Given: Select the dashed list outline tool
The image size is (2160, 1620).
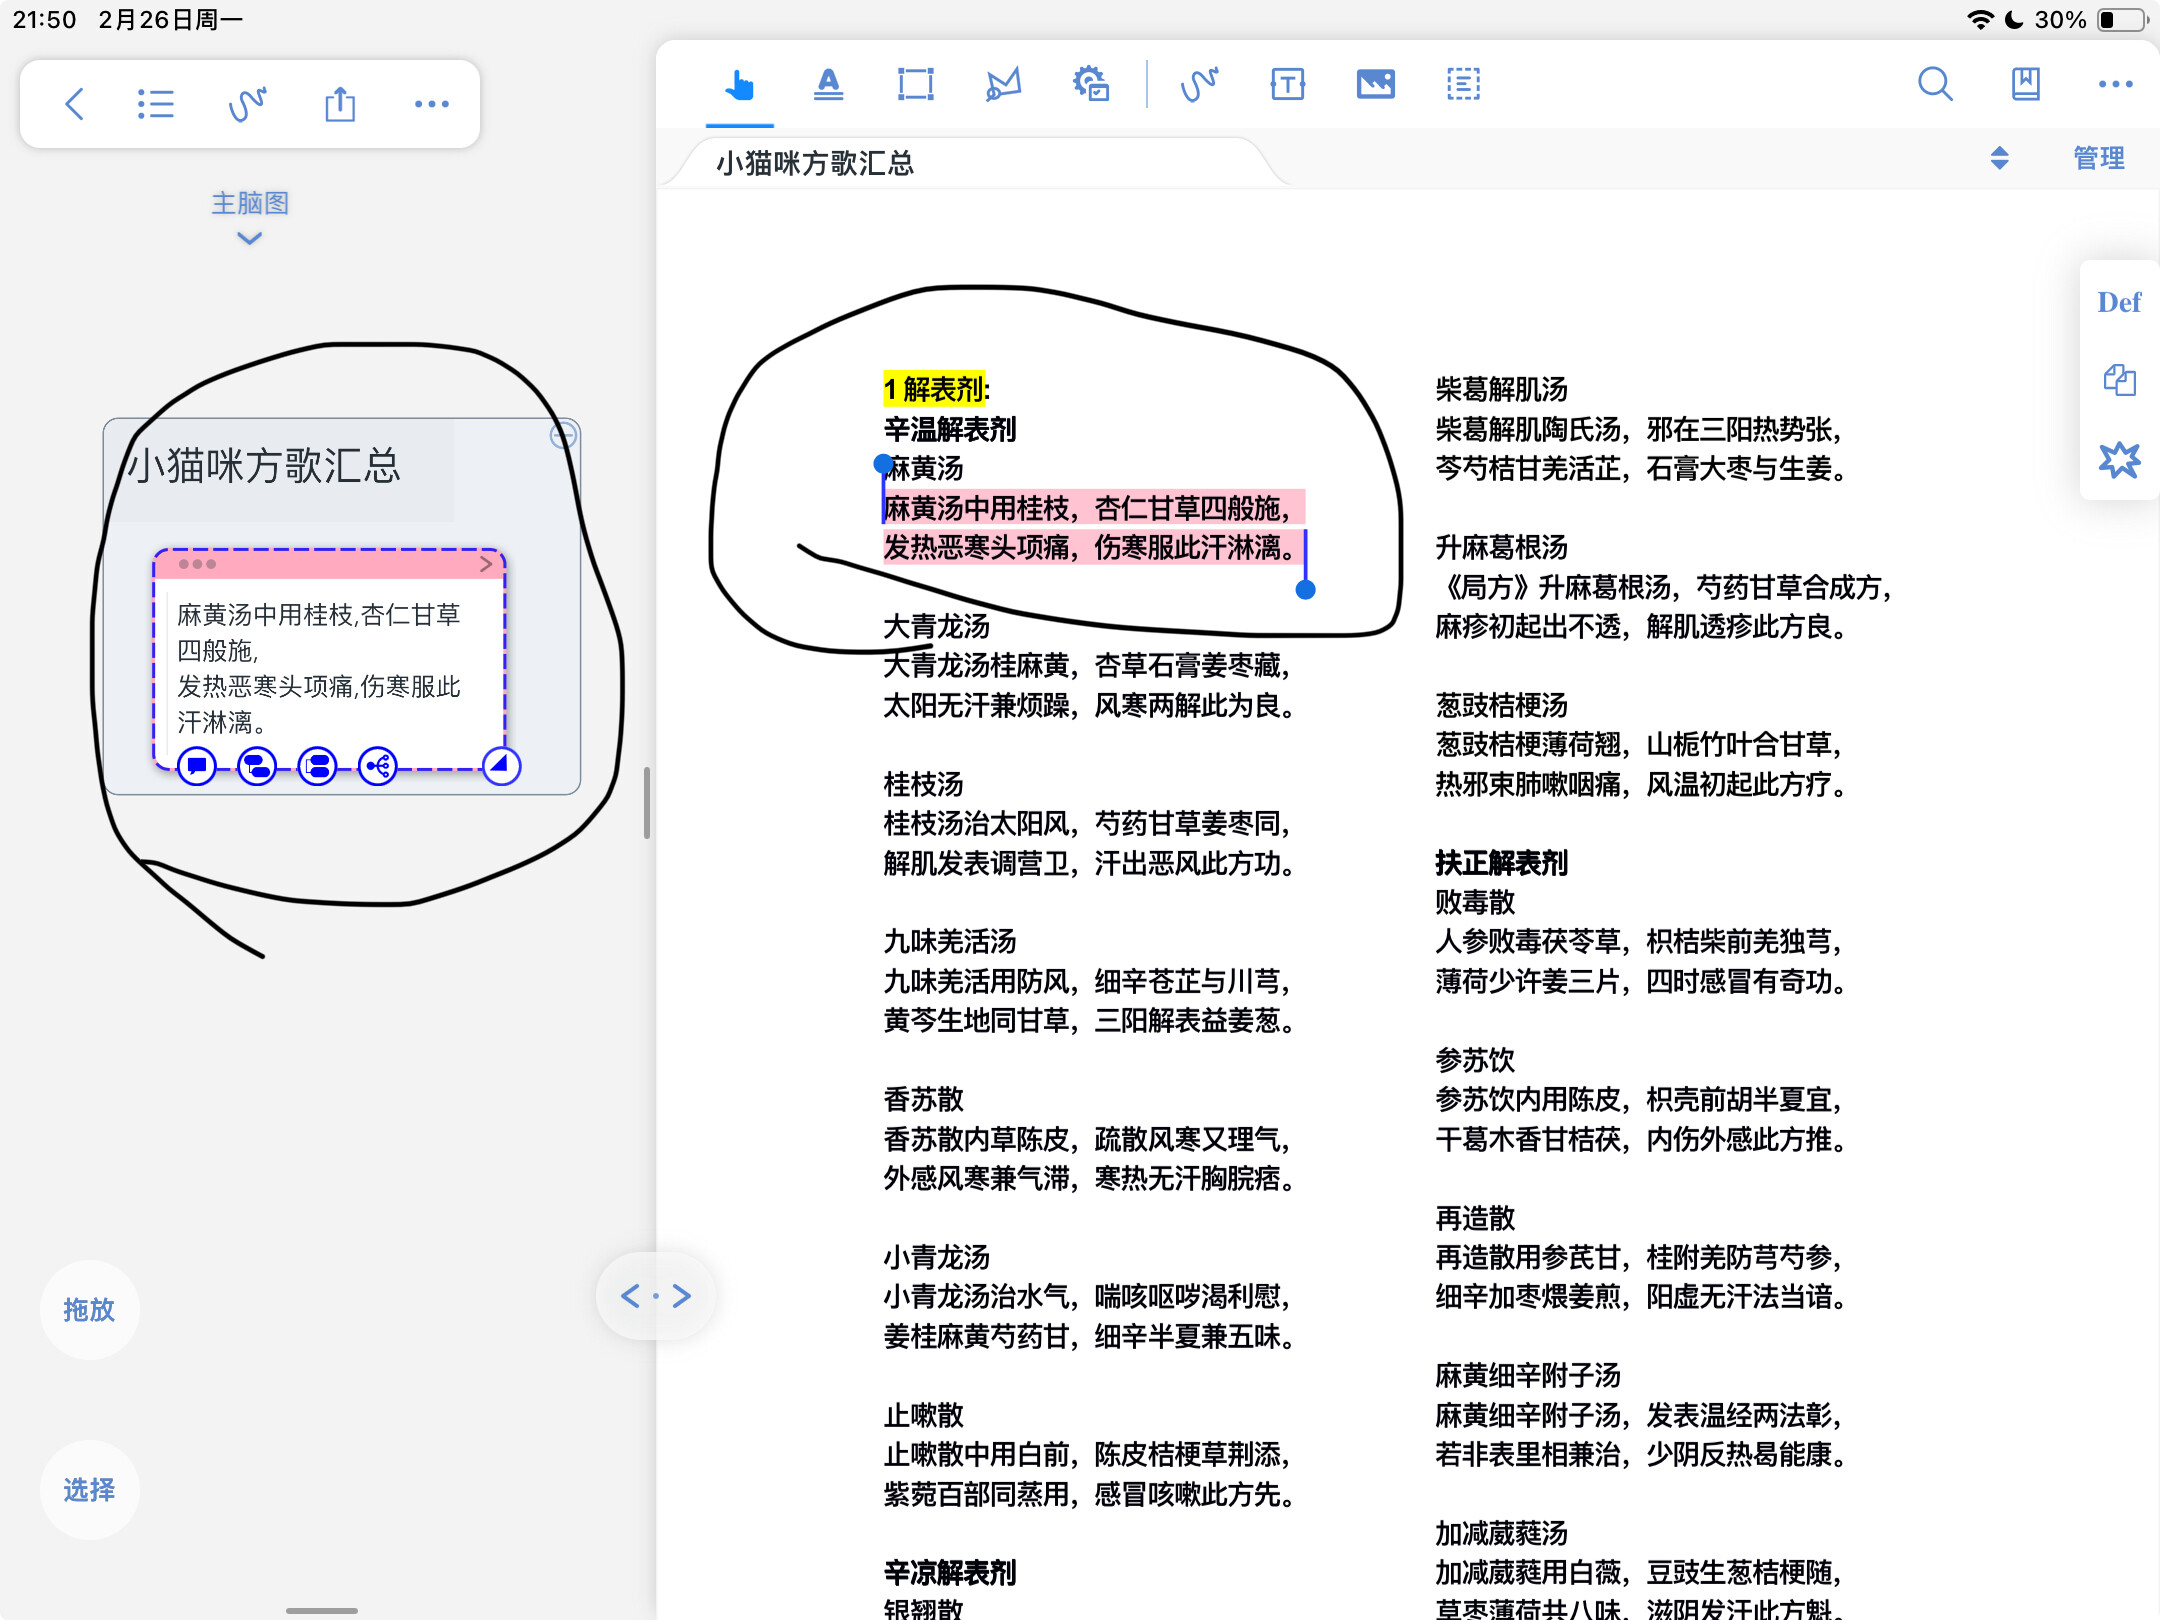Looking at the screenshot, I should pos(1464,85).
